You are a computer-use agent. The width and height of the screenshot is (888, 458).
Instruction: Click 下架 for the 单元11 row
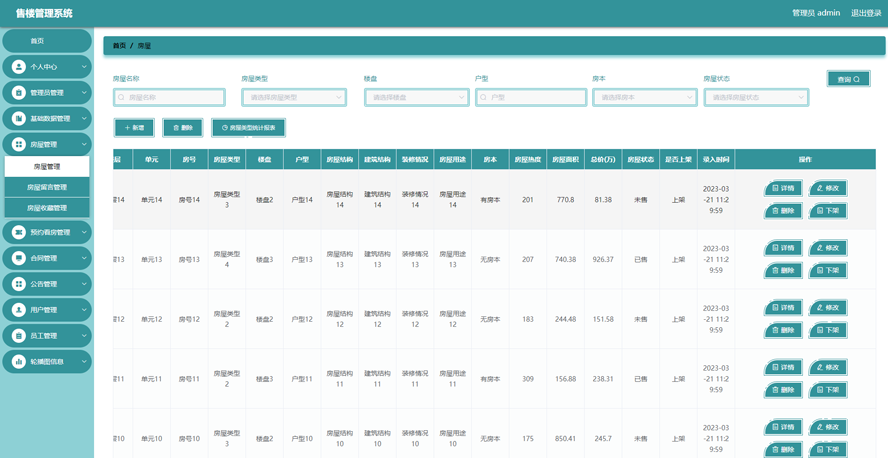point(828,390)
